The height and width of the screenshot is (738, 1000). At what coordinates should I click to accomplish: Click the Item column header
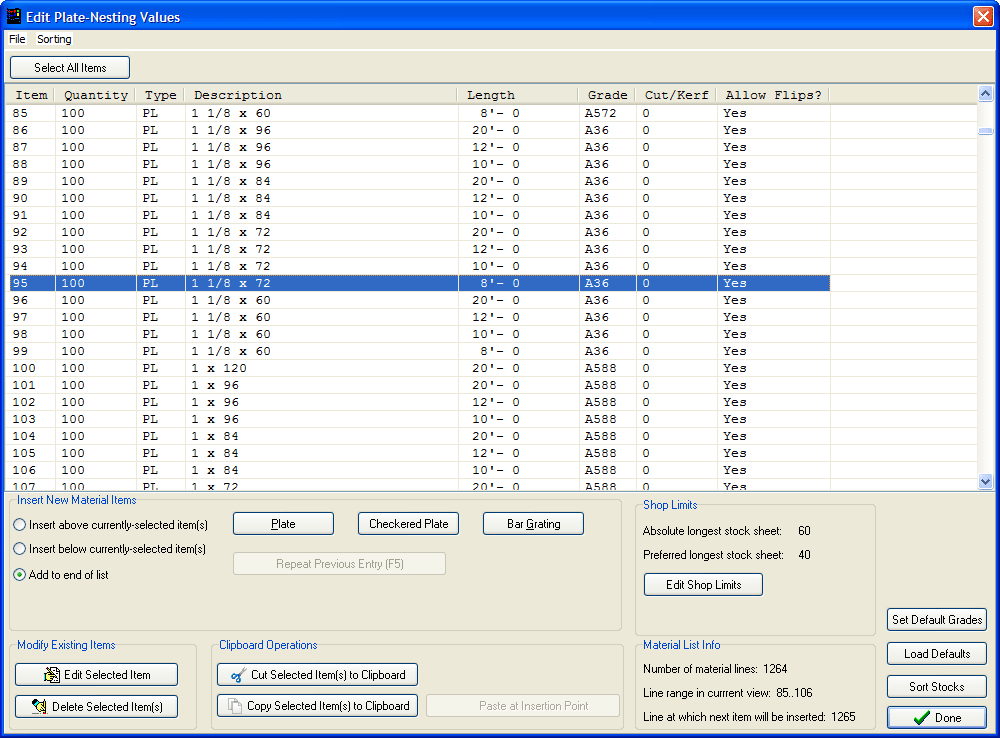point(31,95)
